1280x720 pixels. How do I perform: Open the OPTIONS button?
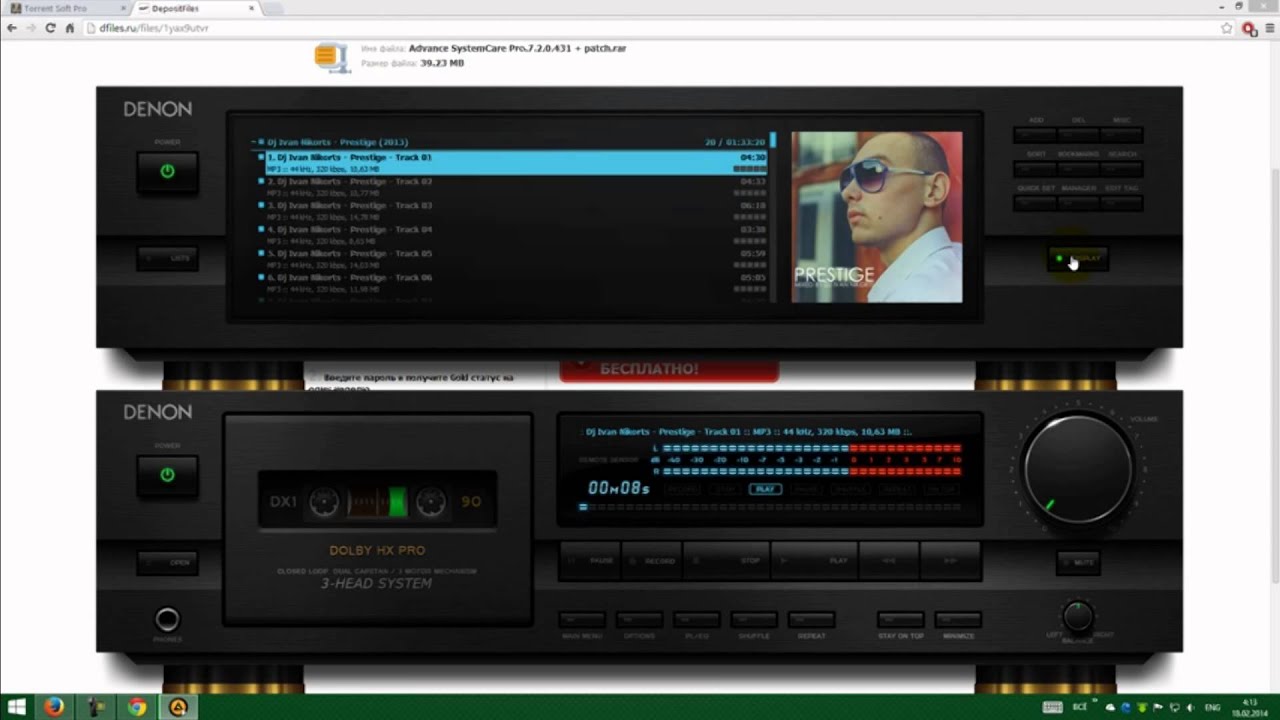(639, 620)
